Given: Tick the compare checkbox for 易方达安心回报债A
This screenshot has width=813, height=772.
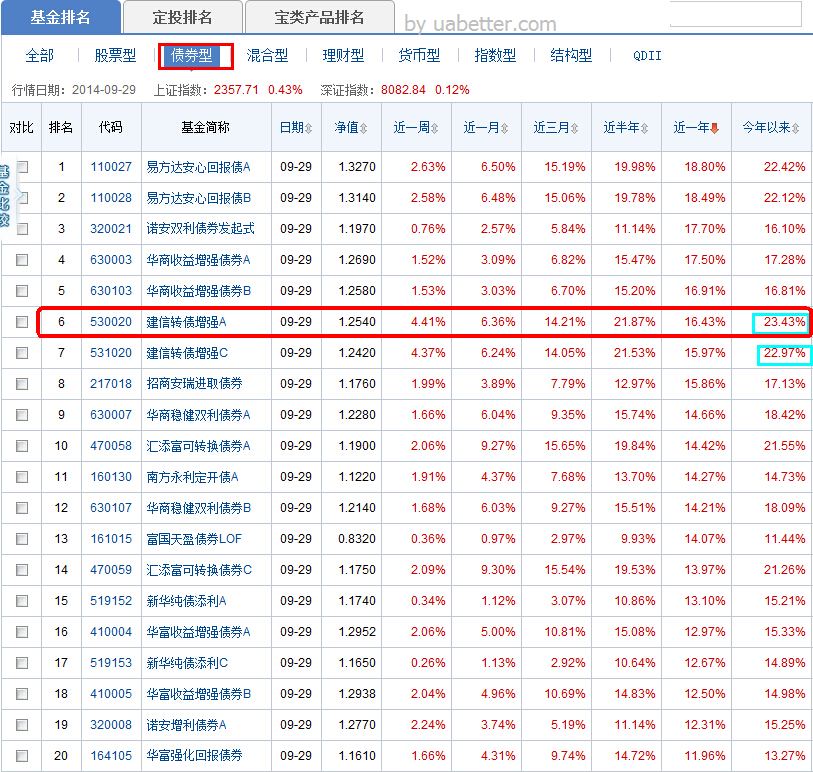Looking at the screenshot, I should pos(22,167).
